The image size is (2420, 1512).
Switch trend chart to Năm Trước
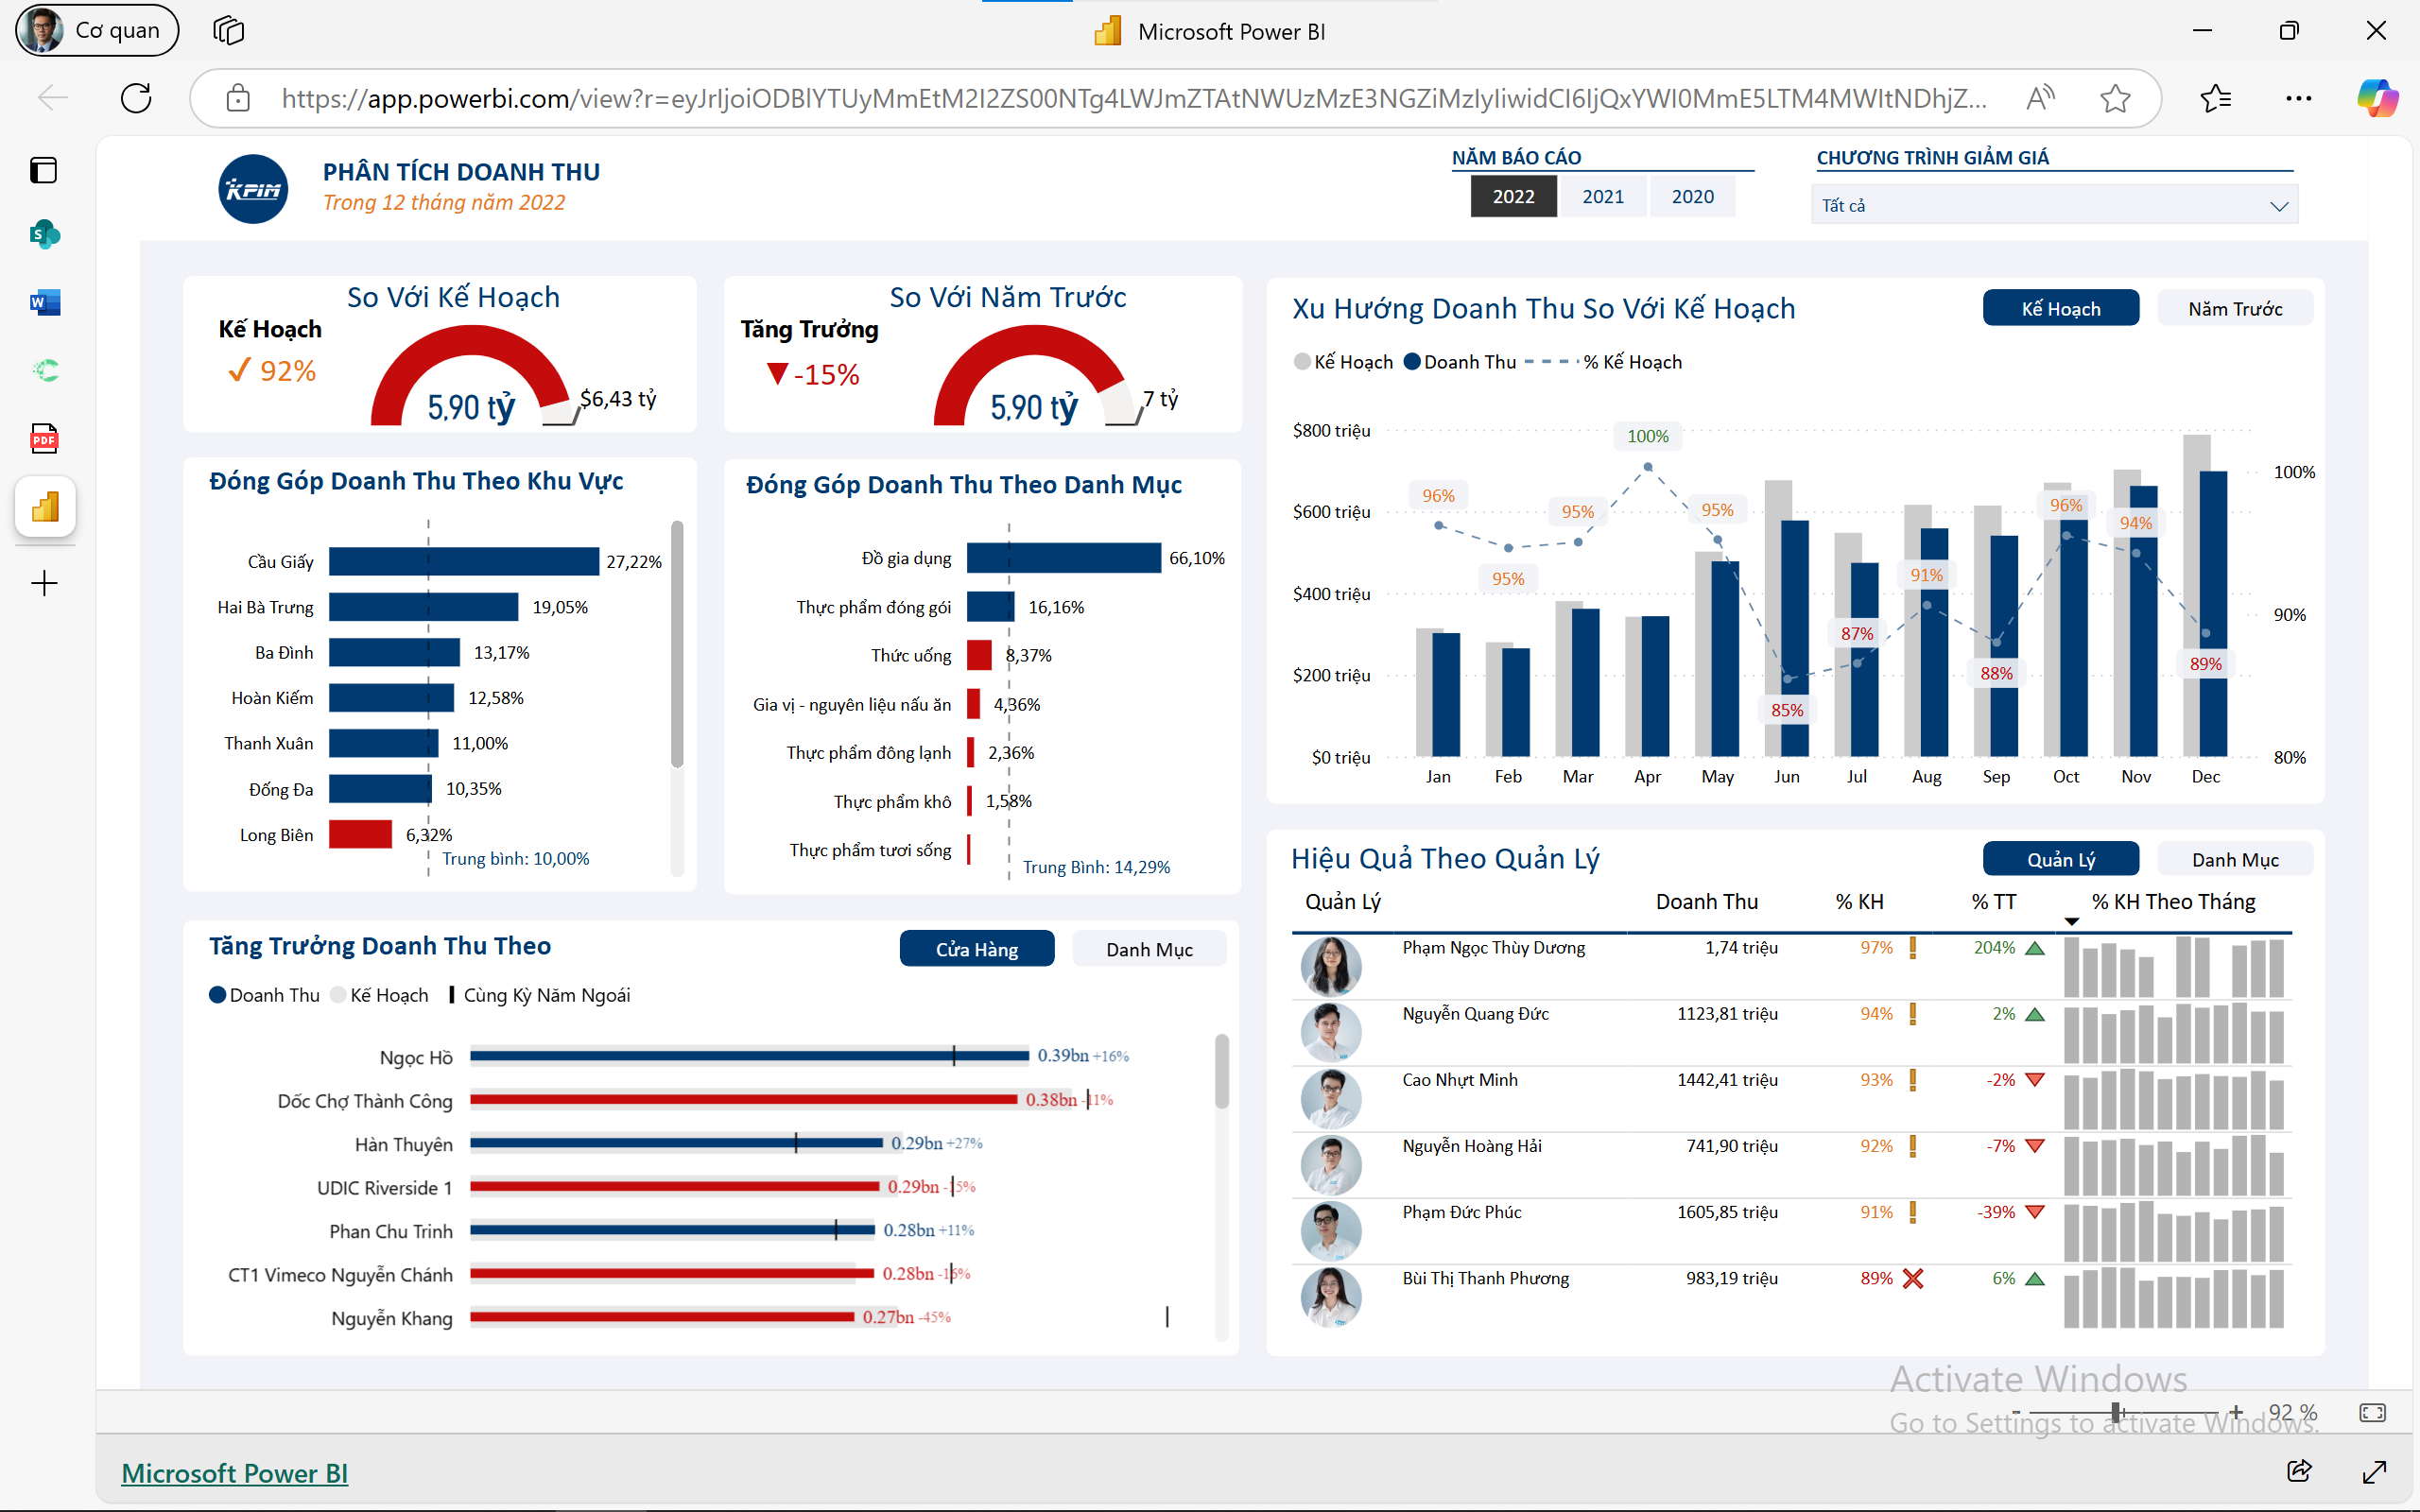(2235, 308)
